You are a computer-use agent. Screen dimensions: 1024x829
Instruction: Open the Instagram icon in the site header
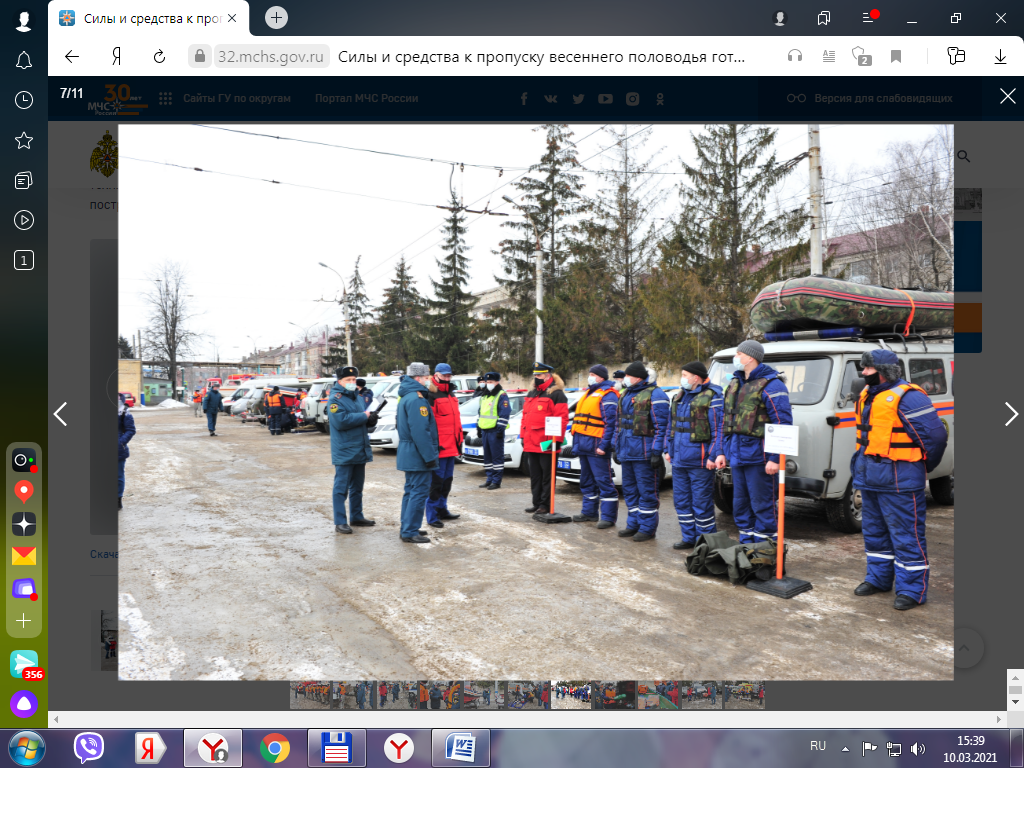point(632,99)
